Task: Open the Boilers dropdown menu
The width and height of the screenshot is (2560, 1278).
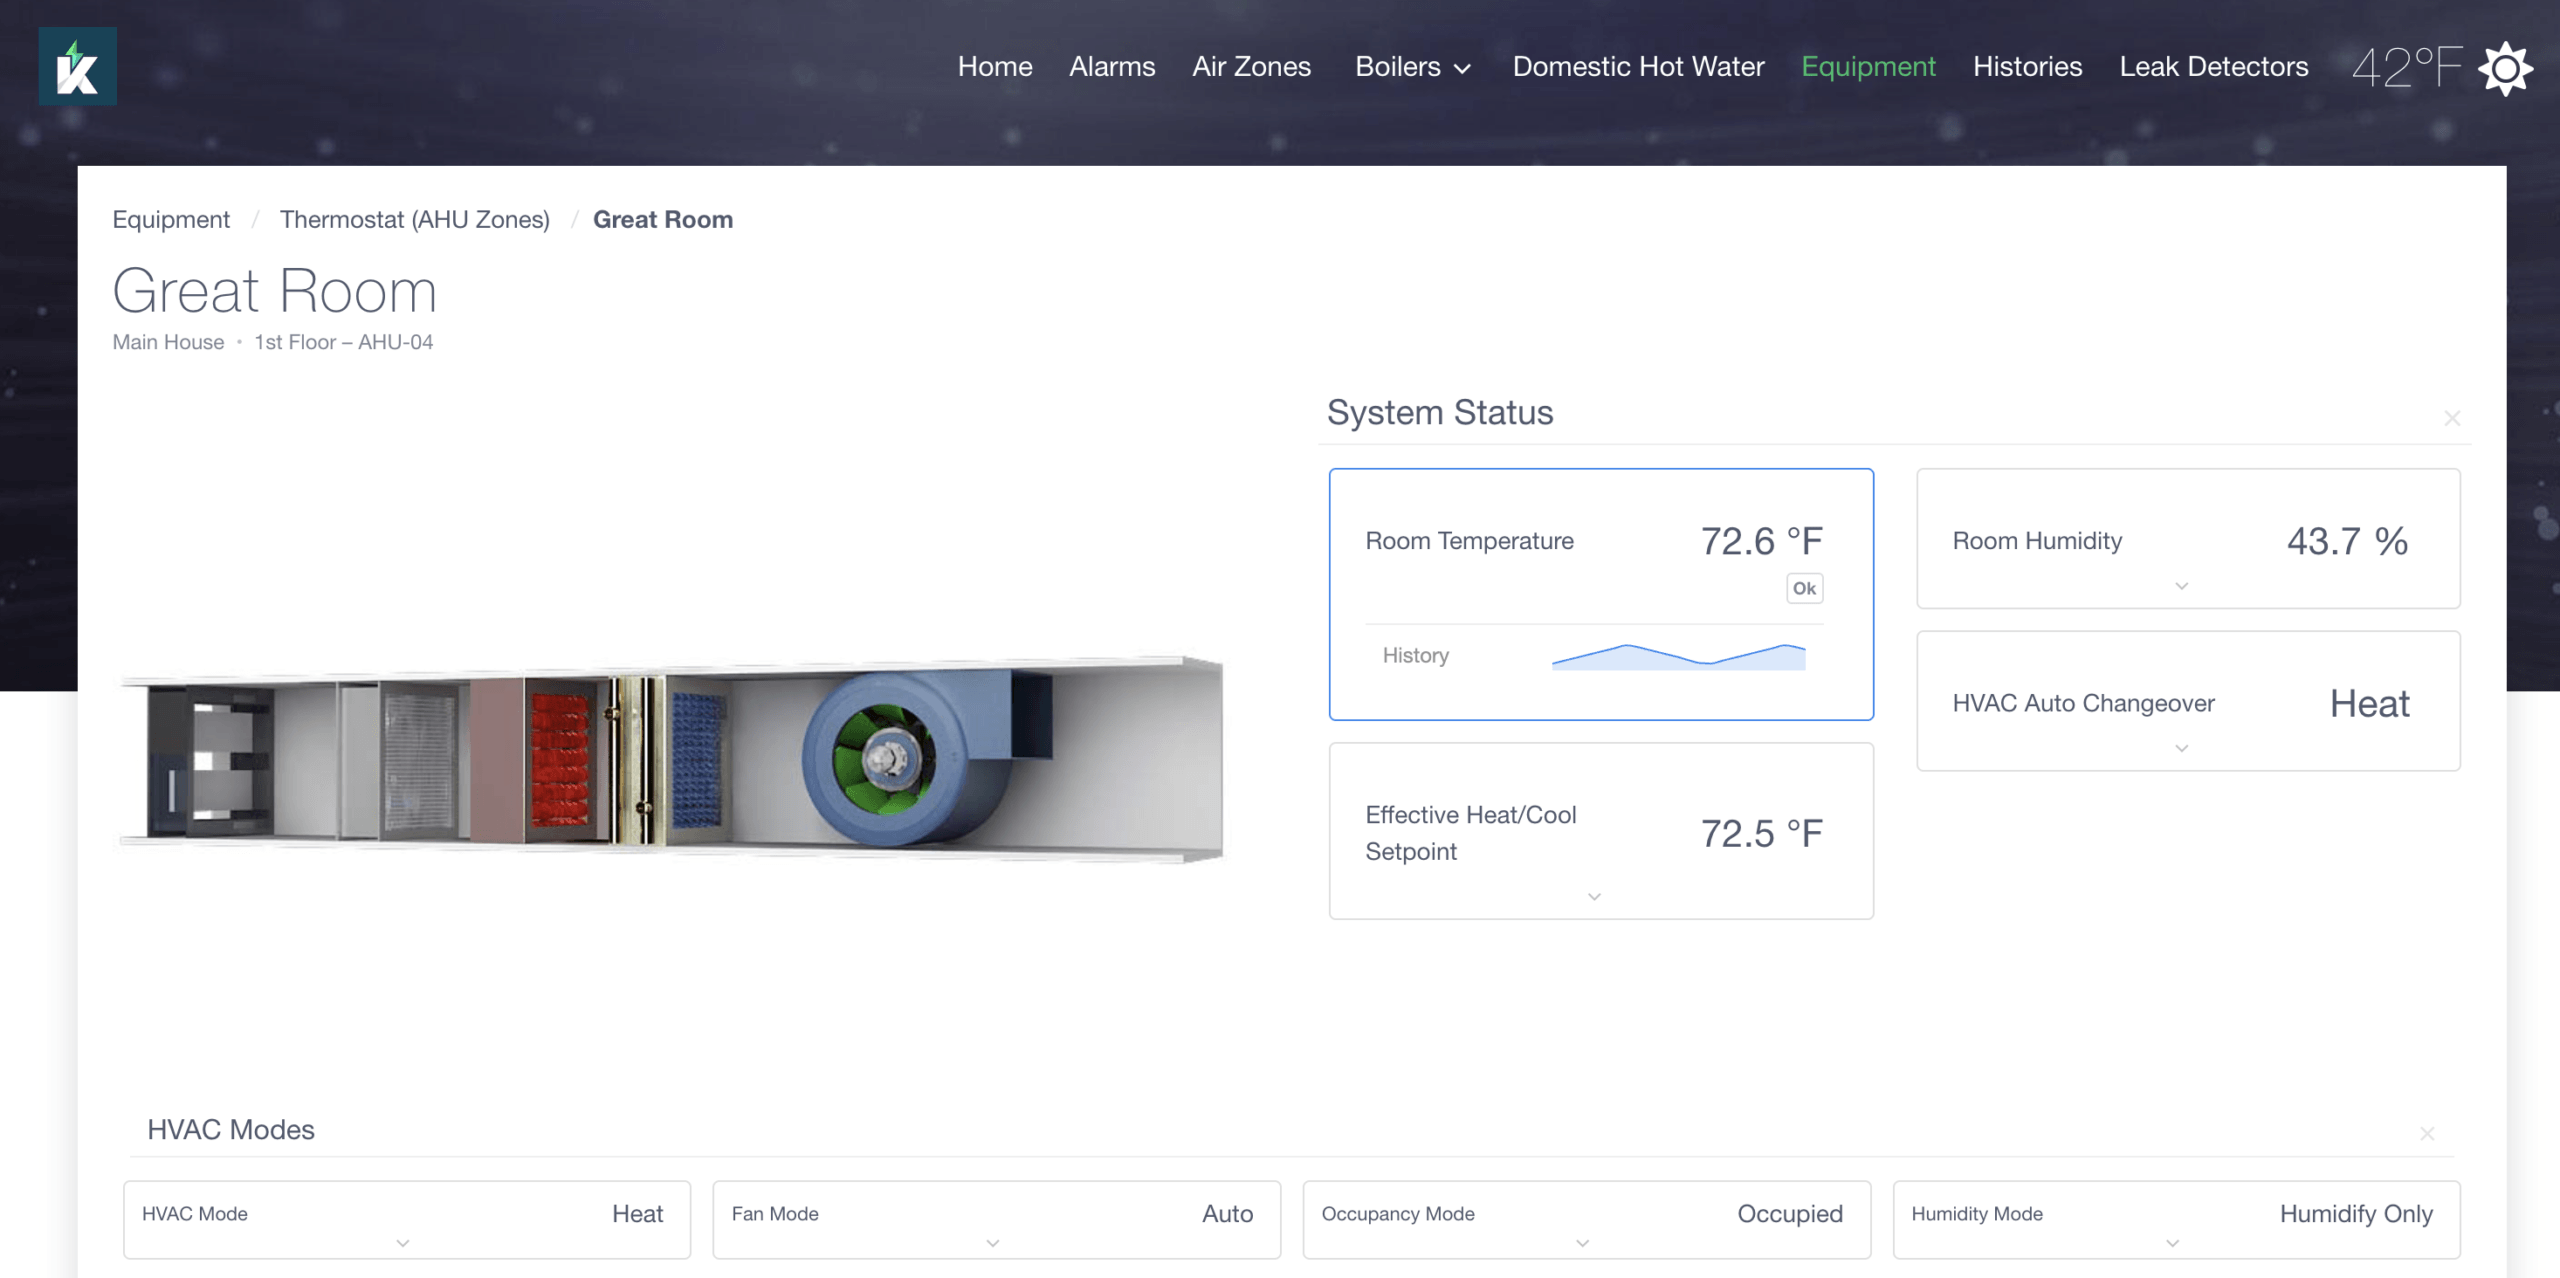Action: 1412,67
